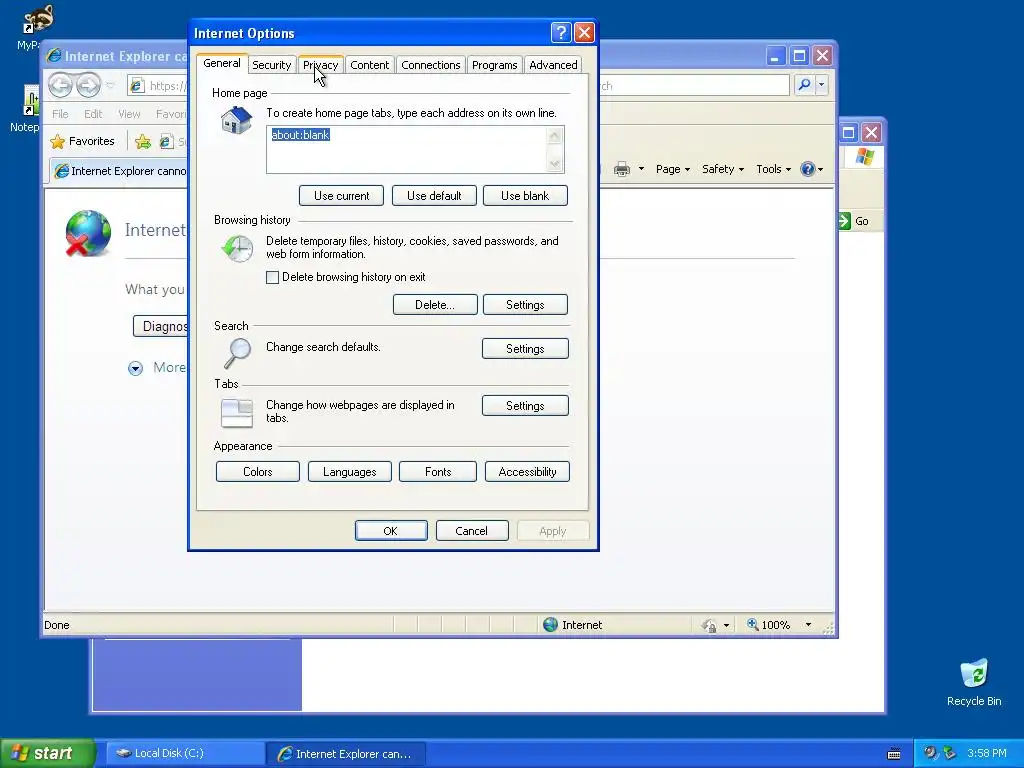This screenshot has width=1024, height=768.
Task: Click the keyboard icon in taskbar
Action: [894, 754]
